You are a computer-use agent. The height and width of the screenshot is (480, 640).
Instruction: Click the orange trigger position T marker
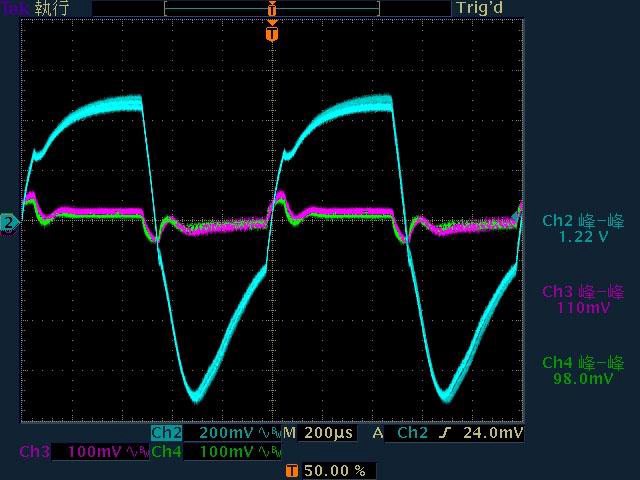tap(271, 34)
